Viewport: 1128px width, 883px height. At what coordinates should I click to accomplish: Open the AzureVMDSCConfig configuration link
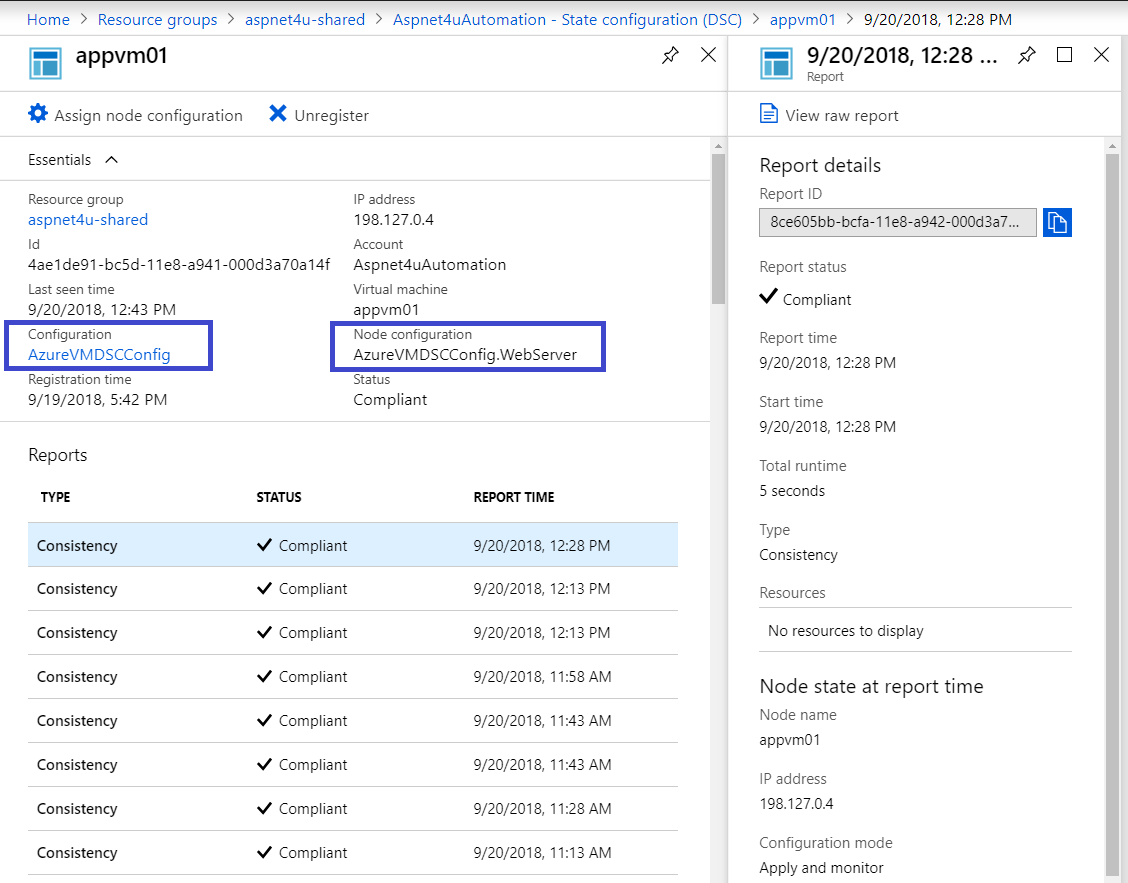point(99,355)
